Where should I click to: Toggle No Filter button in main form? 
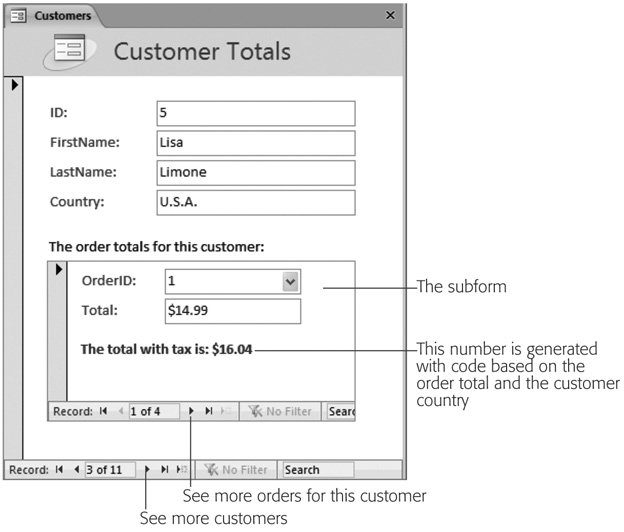click(x=236, y=470)
